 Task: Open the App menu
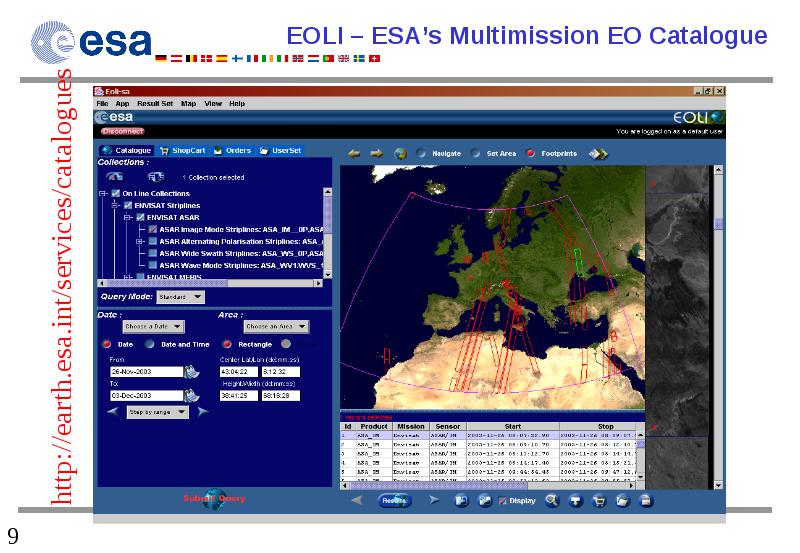pyautogui.click(x=122, y=104)
